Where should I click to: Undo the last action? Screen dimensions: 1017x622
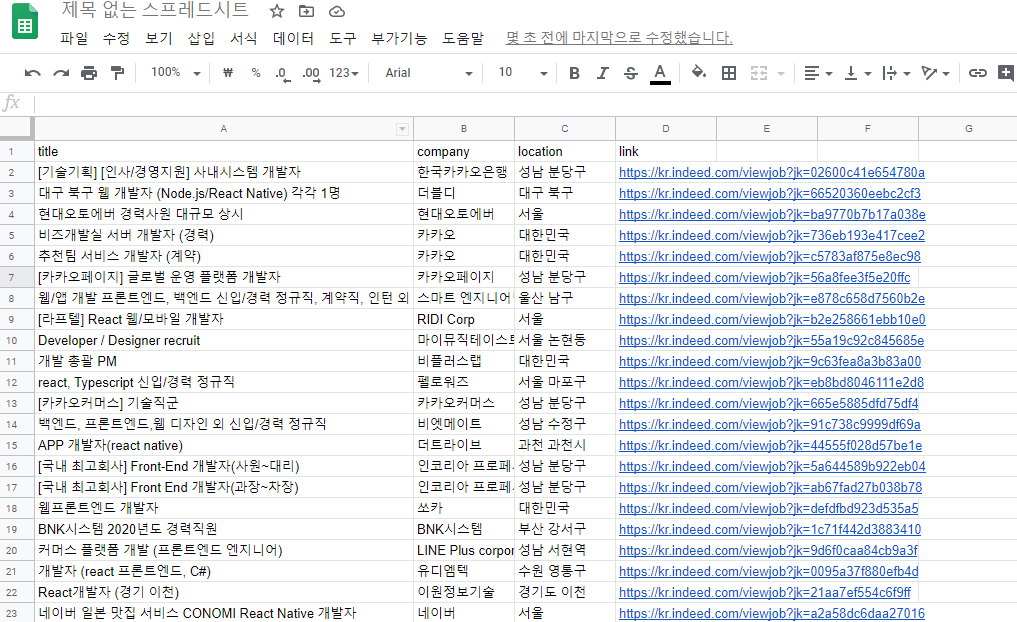coord(32,73)
